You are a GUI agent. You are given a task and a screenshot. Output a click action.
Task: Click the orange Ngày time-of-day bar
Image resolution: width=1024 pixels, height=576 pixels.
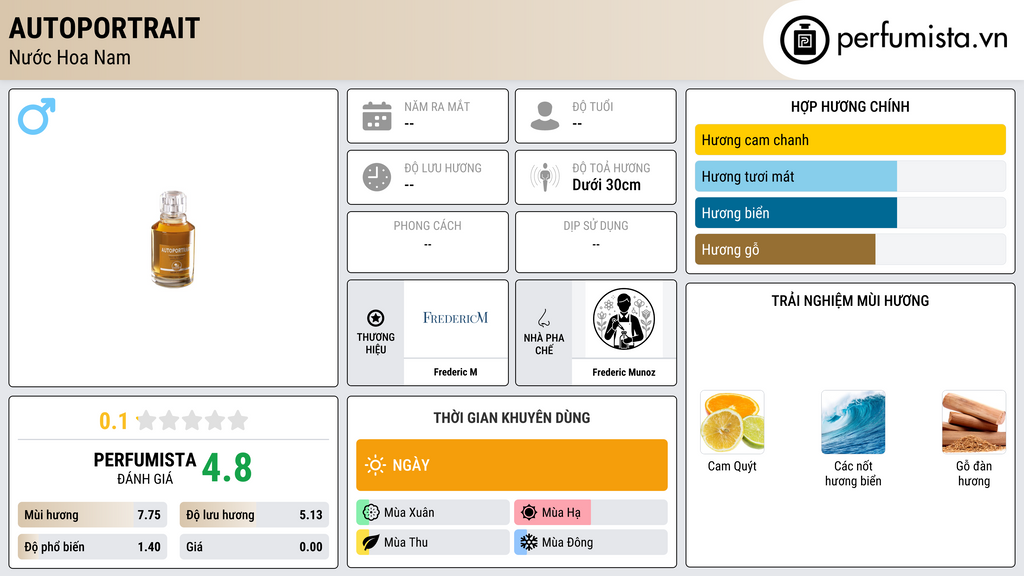point(512,465)
